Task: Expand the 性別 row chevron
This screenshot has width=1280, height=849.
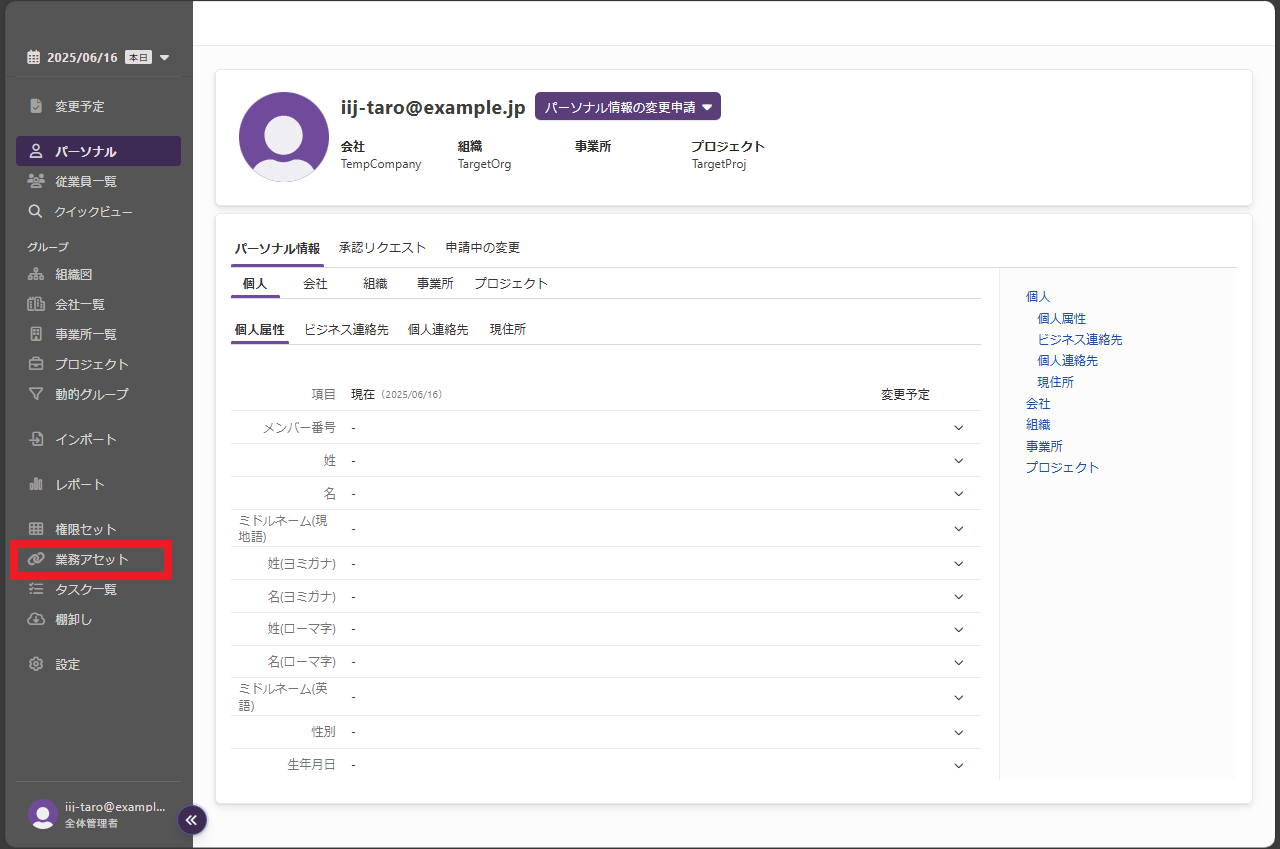Action: tap(958, 732)
